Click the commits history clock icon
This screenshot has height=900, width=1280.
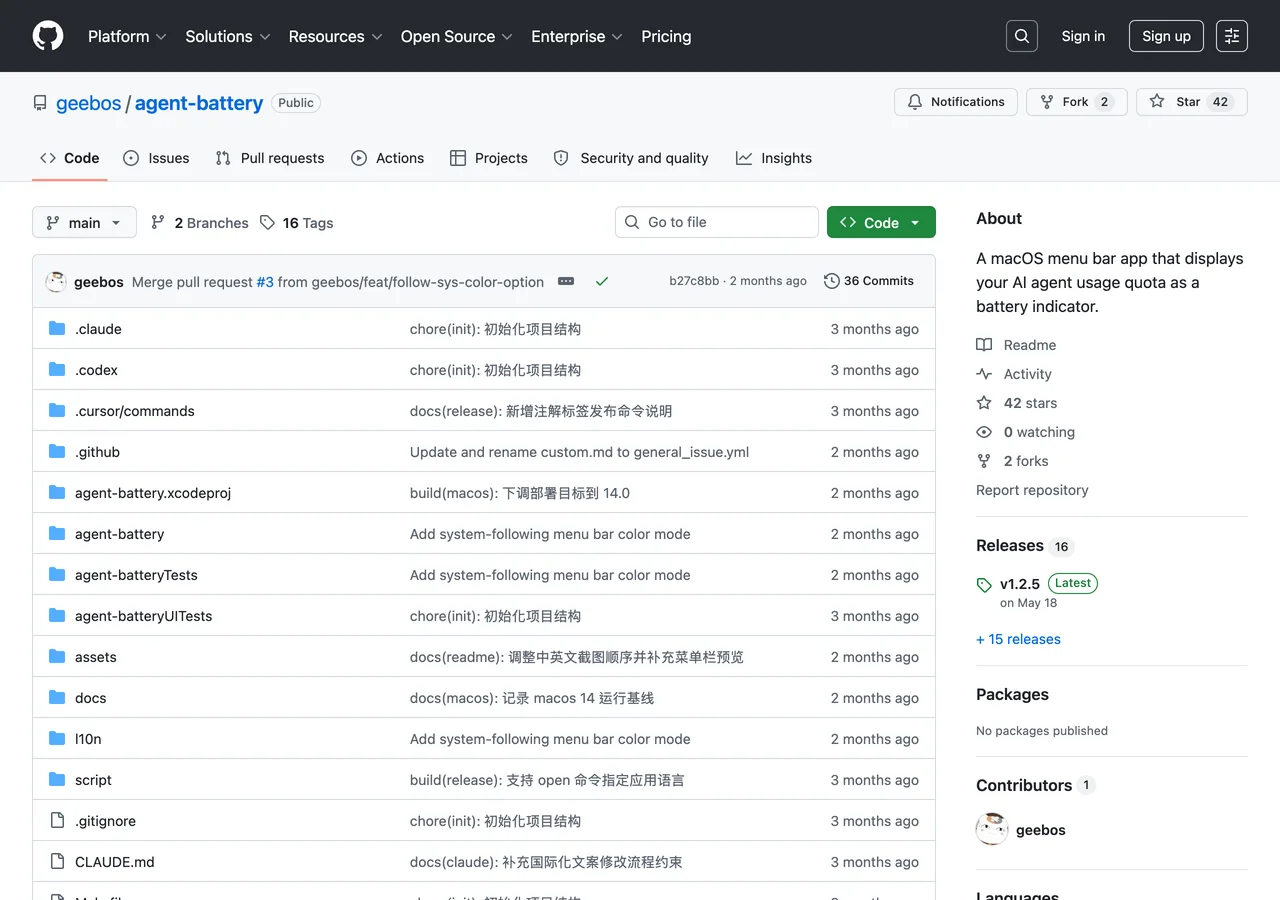831,281
